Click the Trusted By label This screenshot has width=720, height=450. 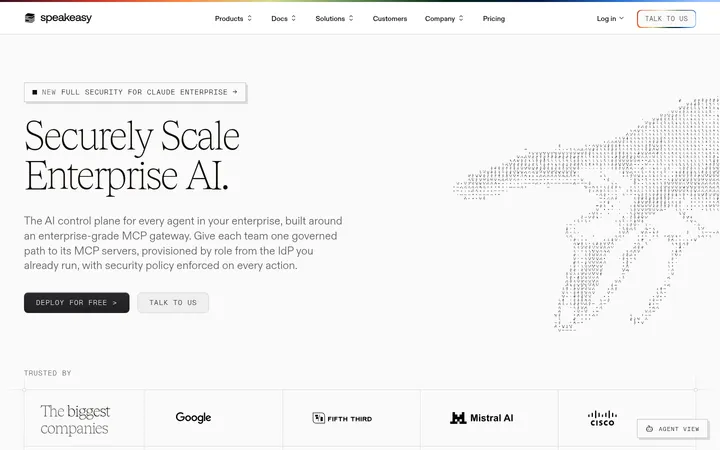pos(48,373)
